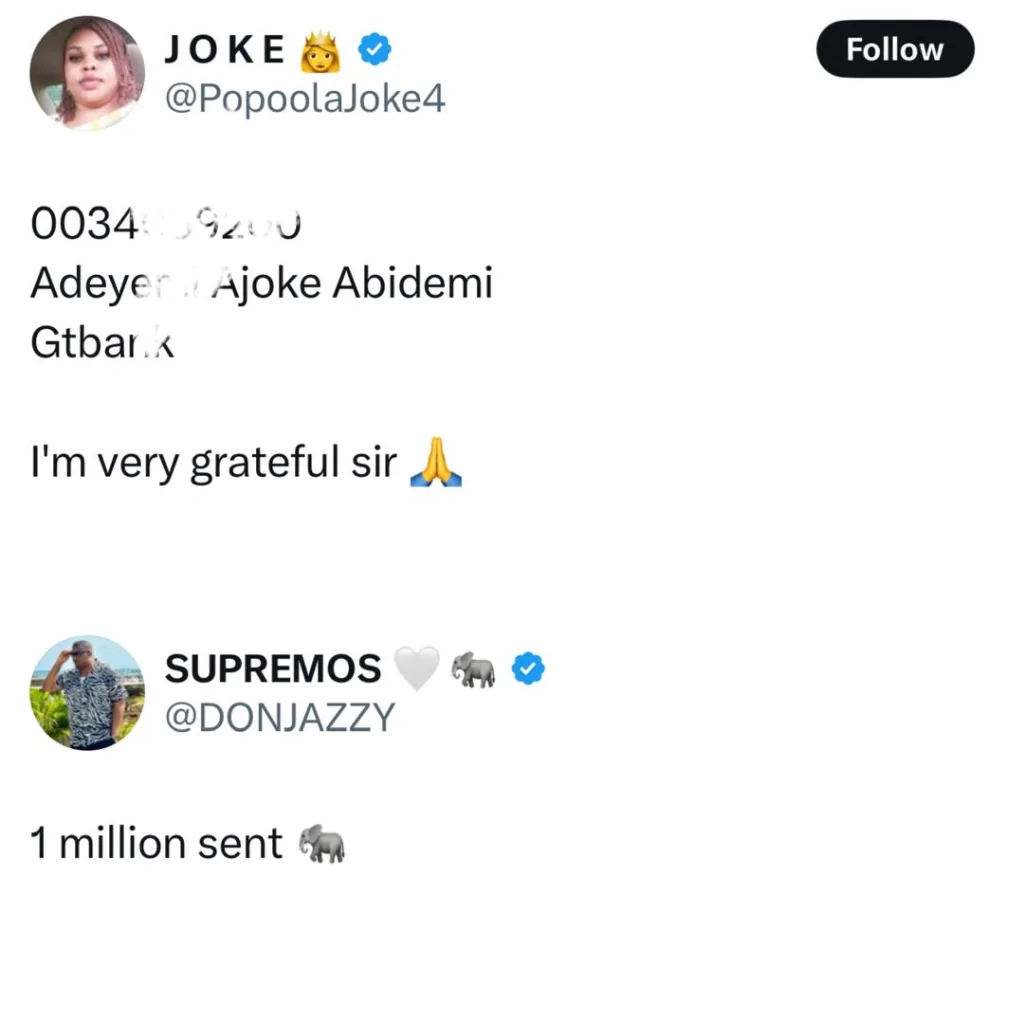The width and height of the screenshot is (1024, 1024).
Task: Click the JOKE display name
Action: point(225,50)
